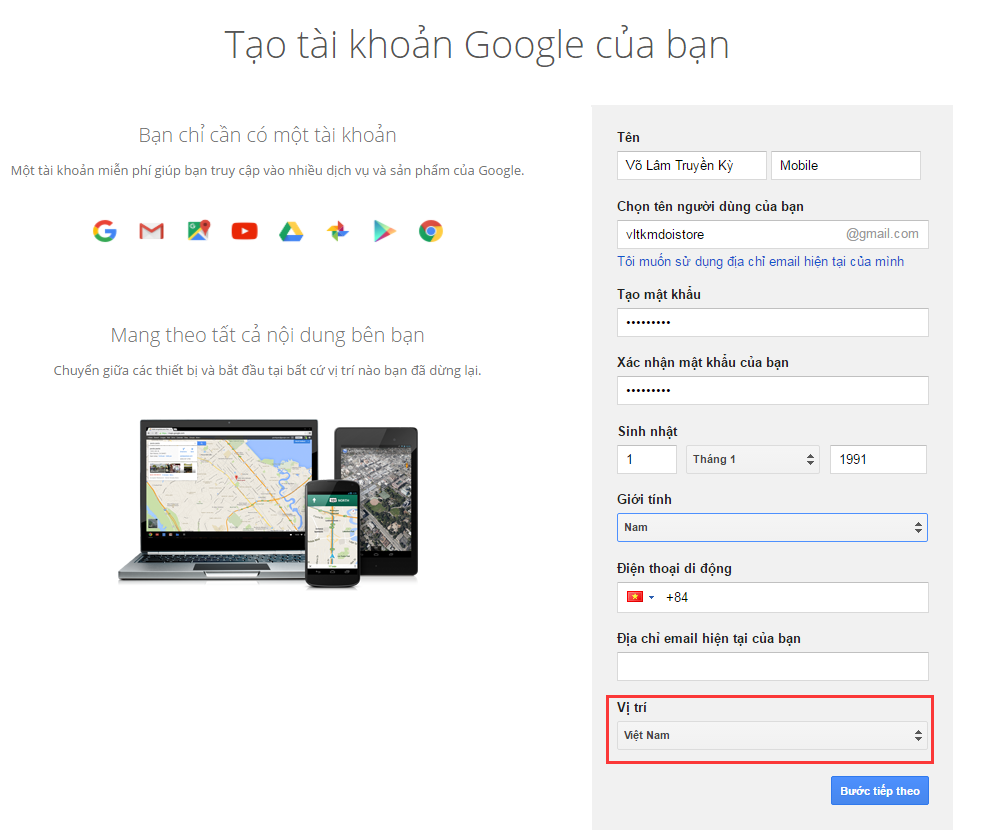
Task: Click the Vietnam flag in phone field
Action: 635,597
